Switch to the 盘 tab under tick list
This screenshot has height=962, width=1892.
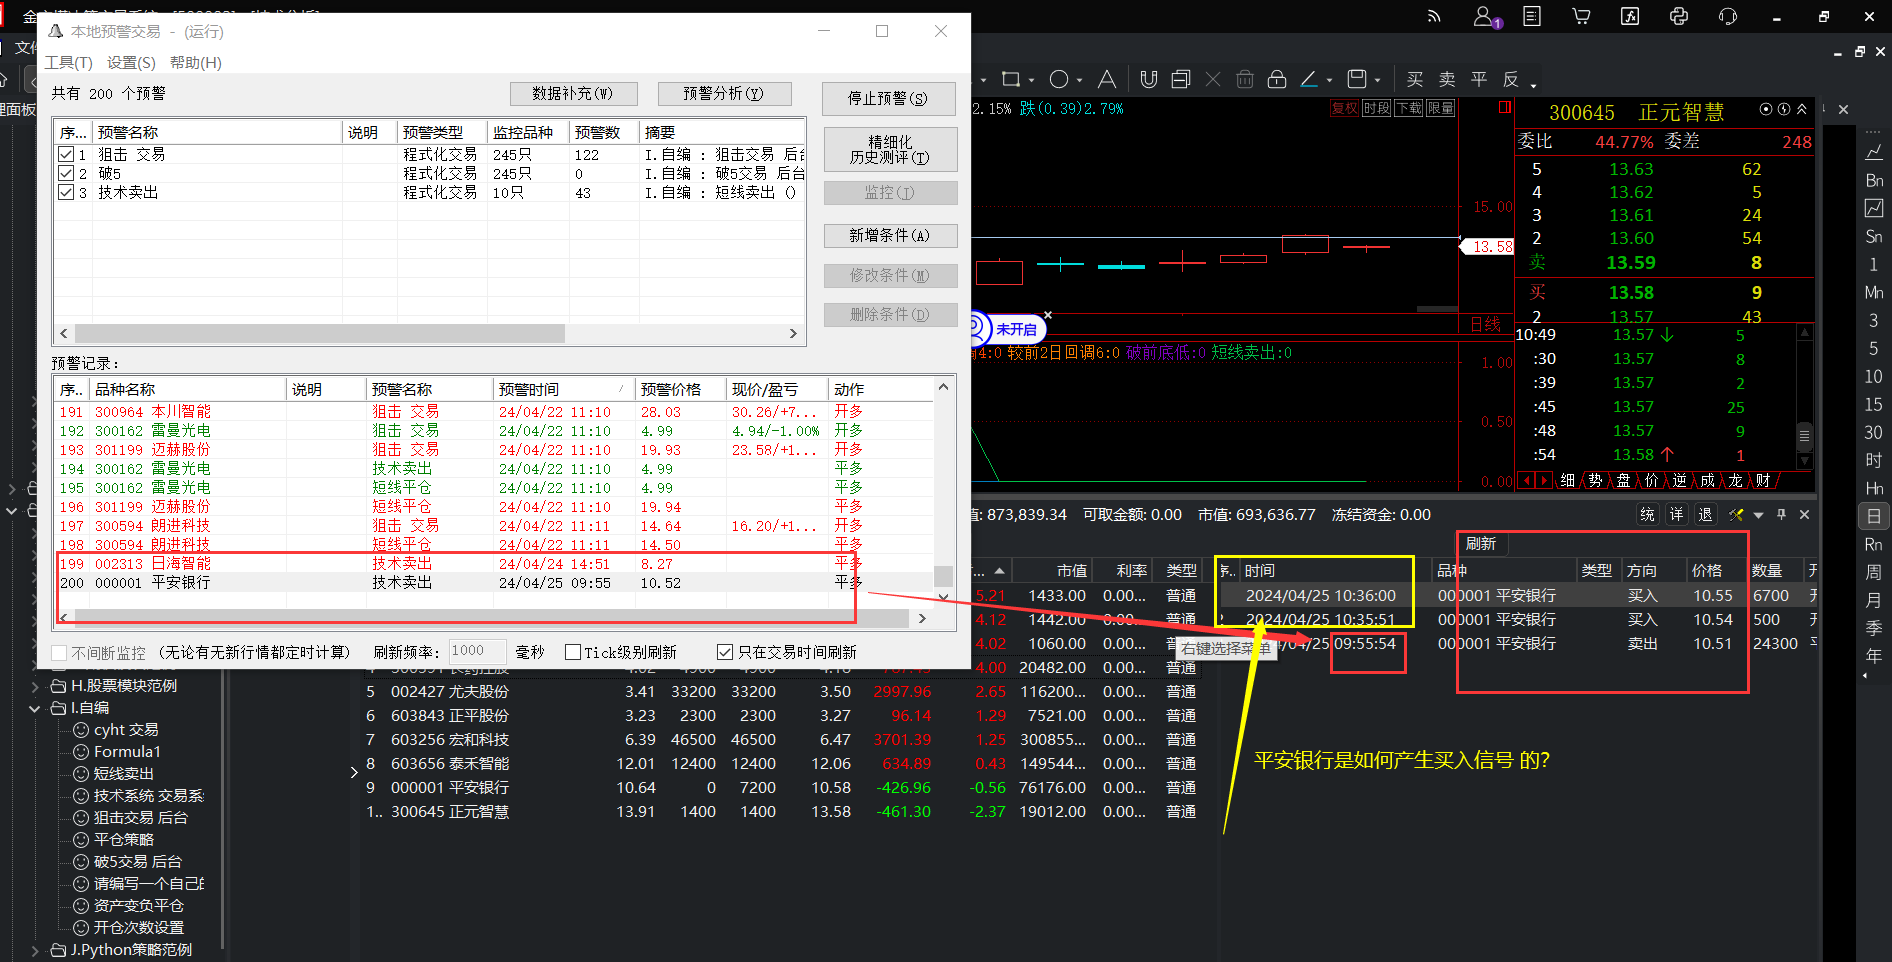1623,480
